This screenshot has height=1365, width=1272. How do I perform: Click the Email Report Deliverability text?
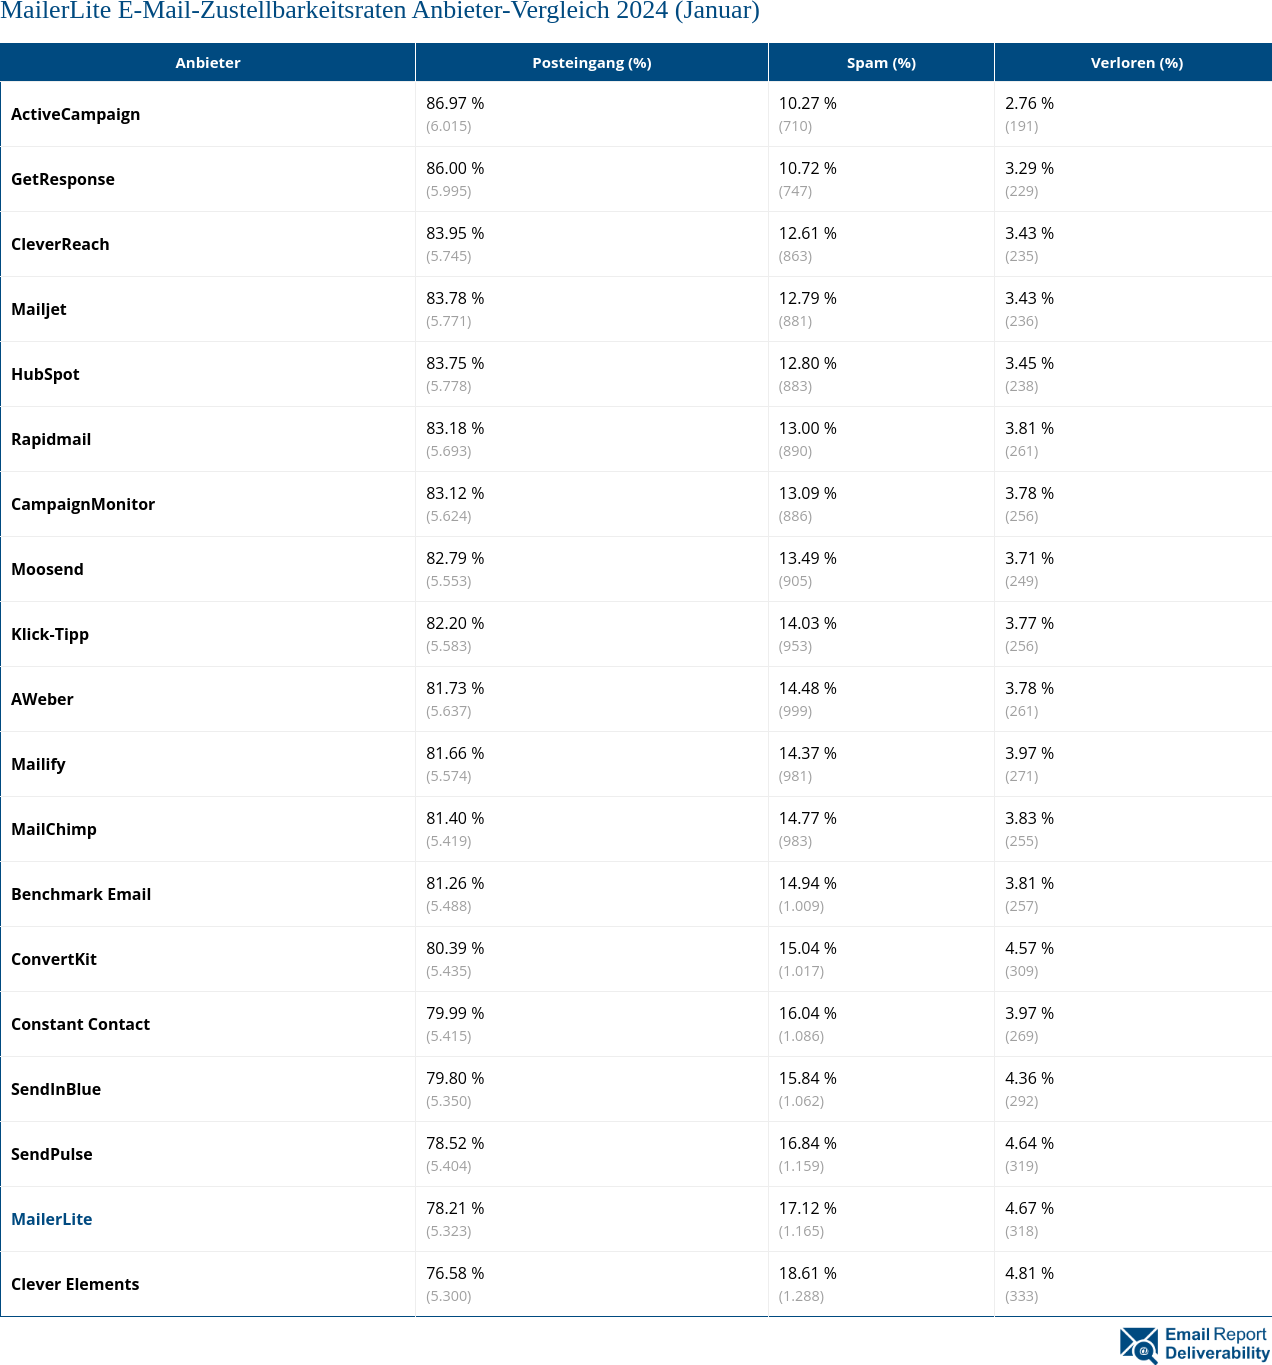click(1216, 1344)
